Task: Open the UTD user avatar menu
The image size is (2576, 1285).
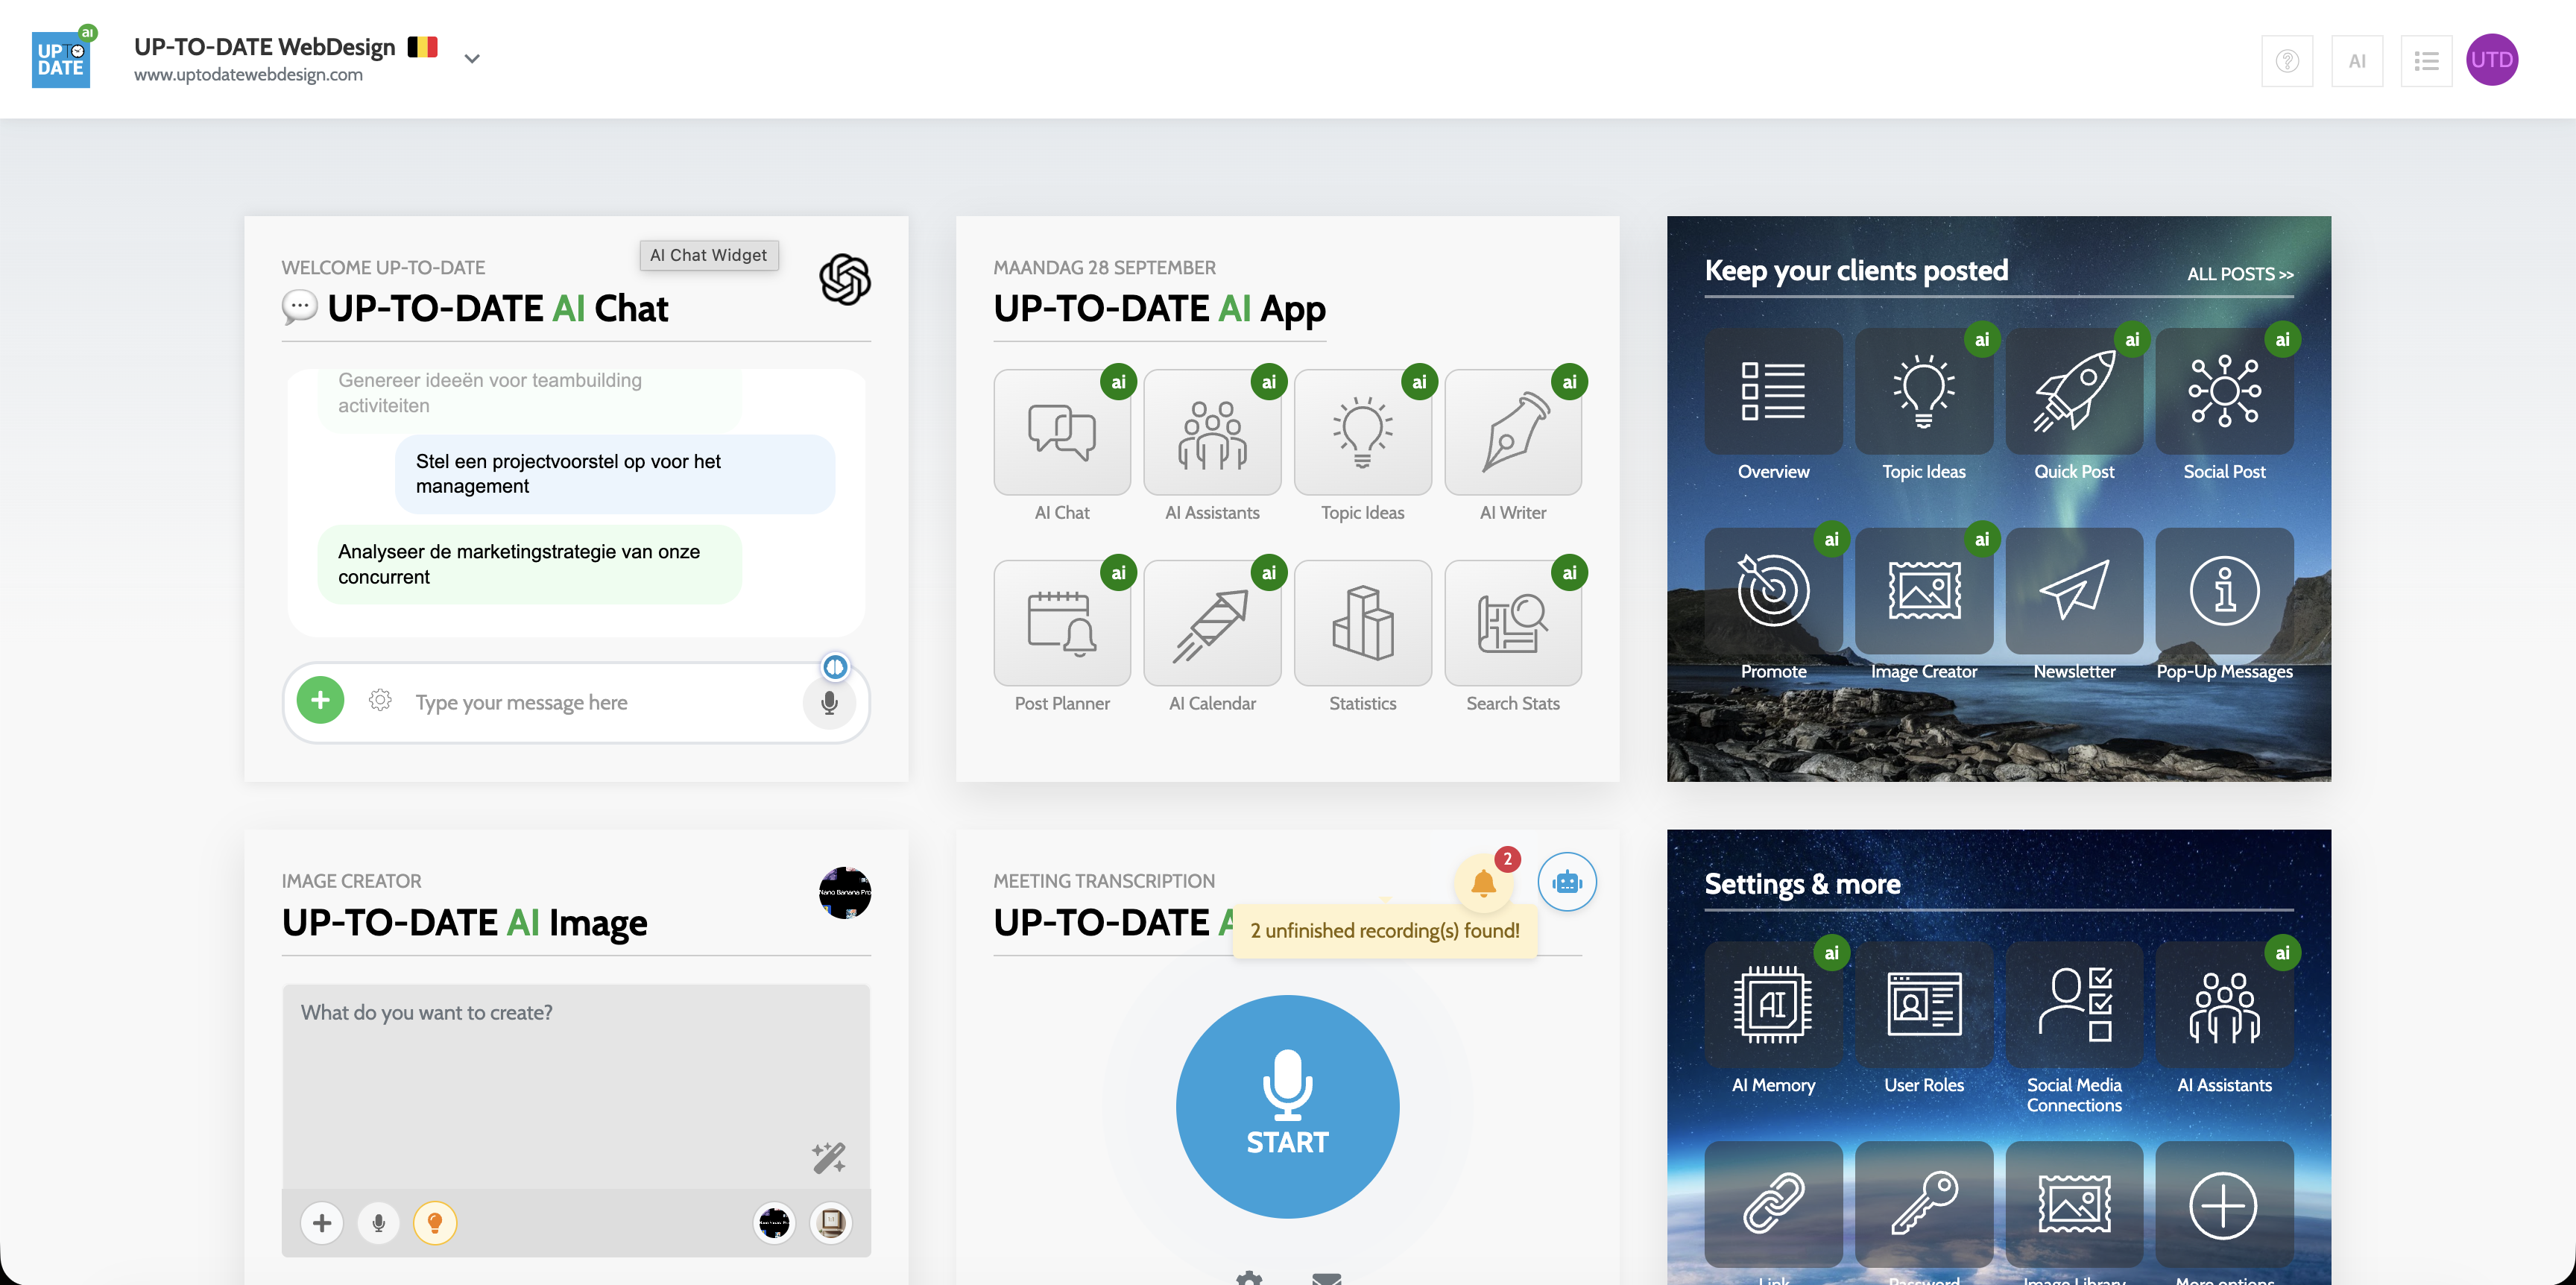Action: [2491, 60]
